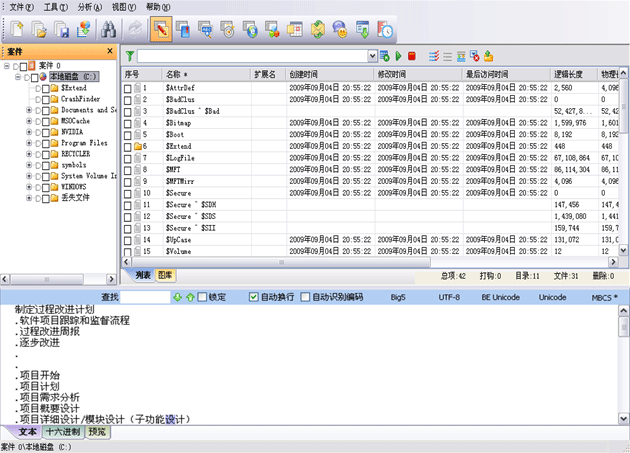This screenshot has width=630, height=453.
Task: Select the Big5 encoding option
Action: coord(398,297)
